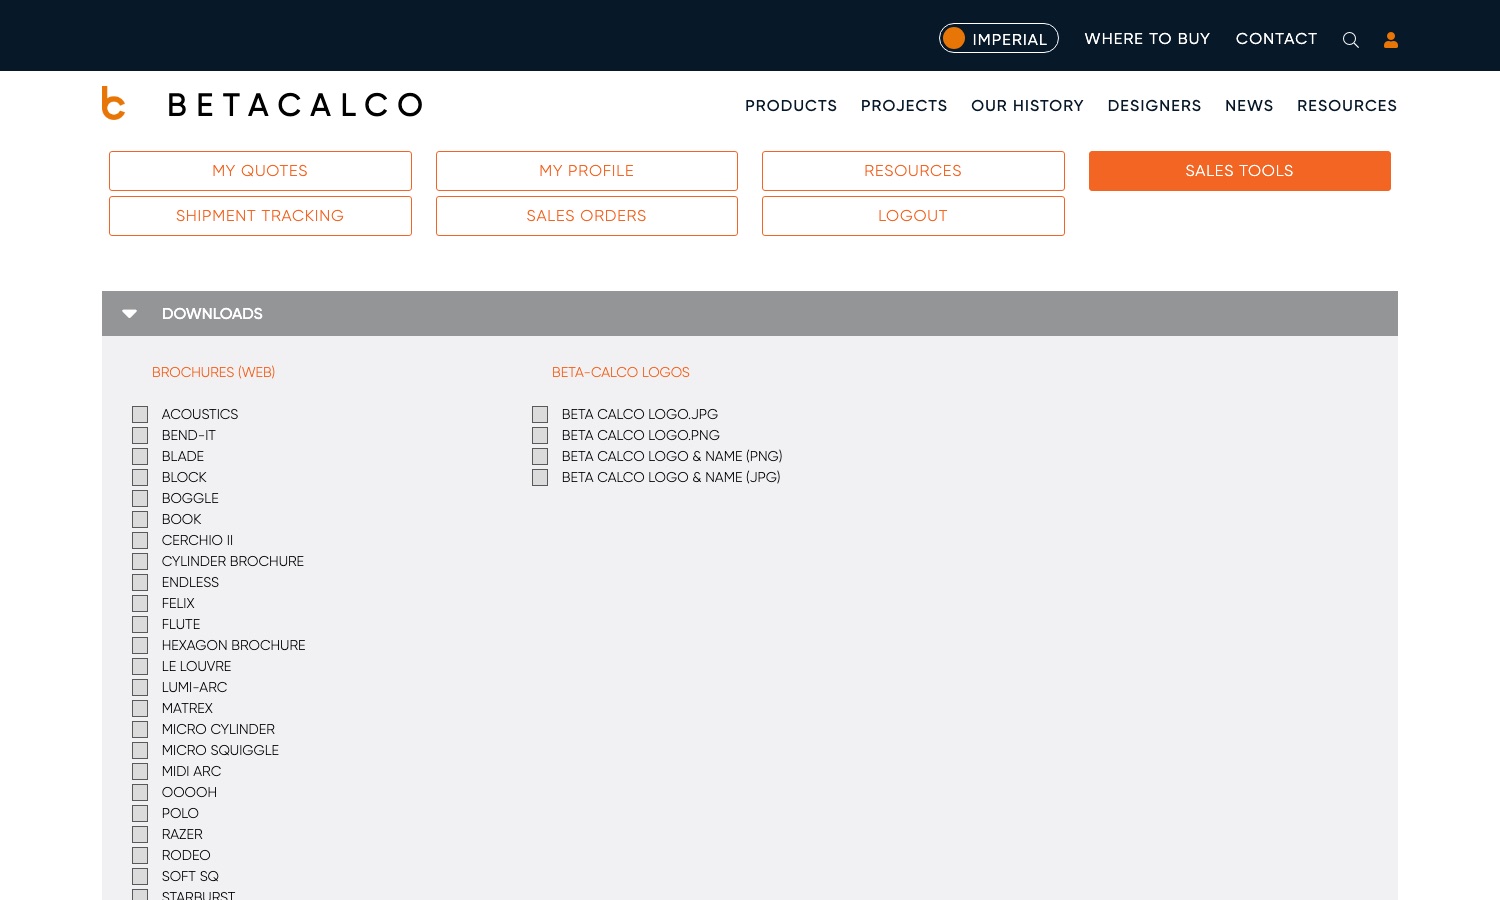Image resolution: width=1500 pixels, height=900 pixels.
Task: Tick the Lumi-Arc checkbox
Action: coord(140,687)
